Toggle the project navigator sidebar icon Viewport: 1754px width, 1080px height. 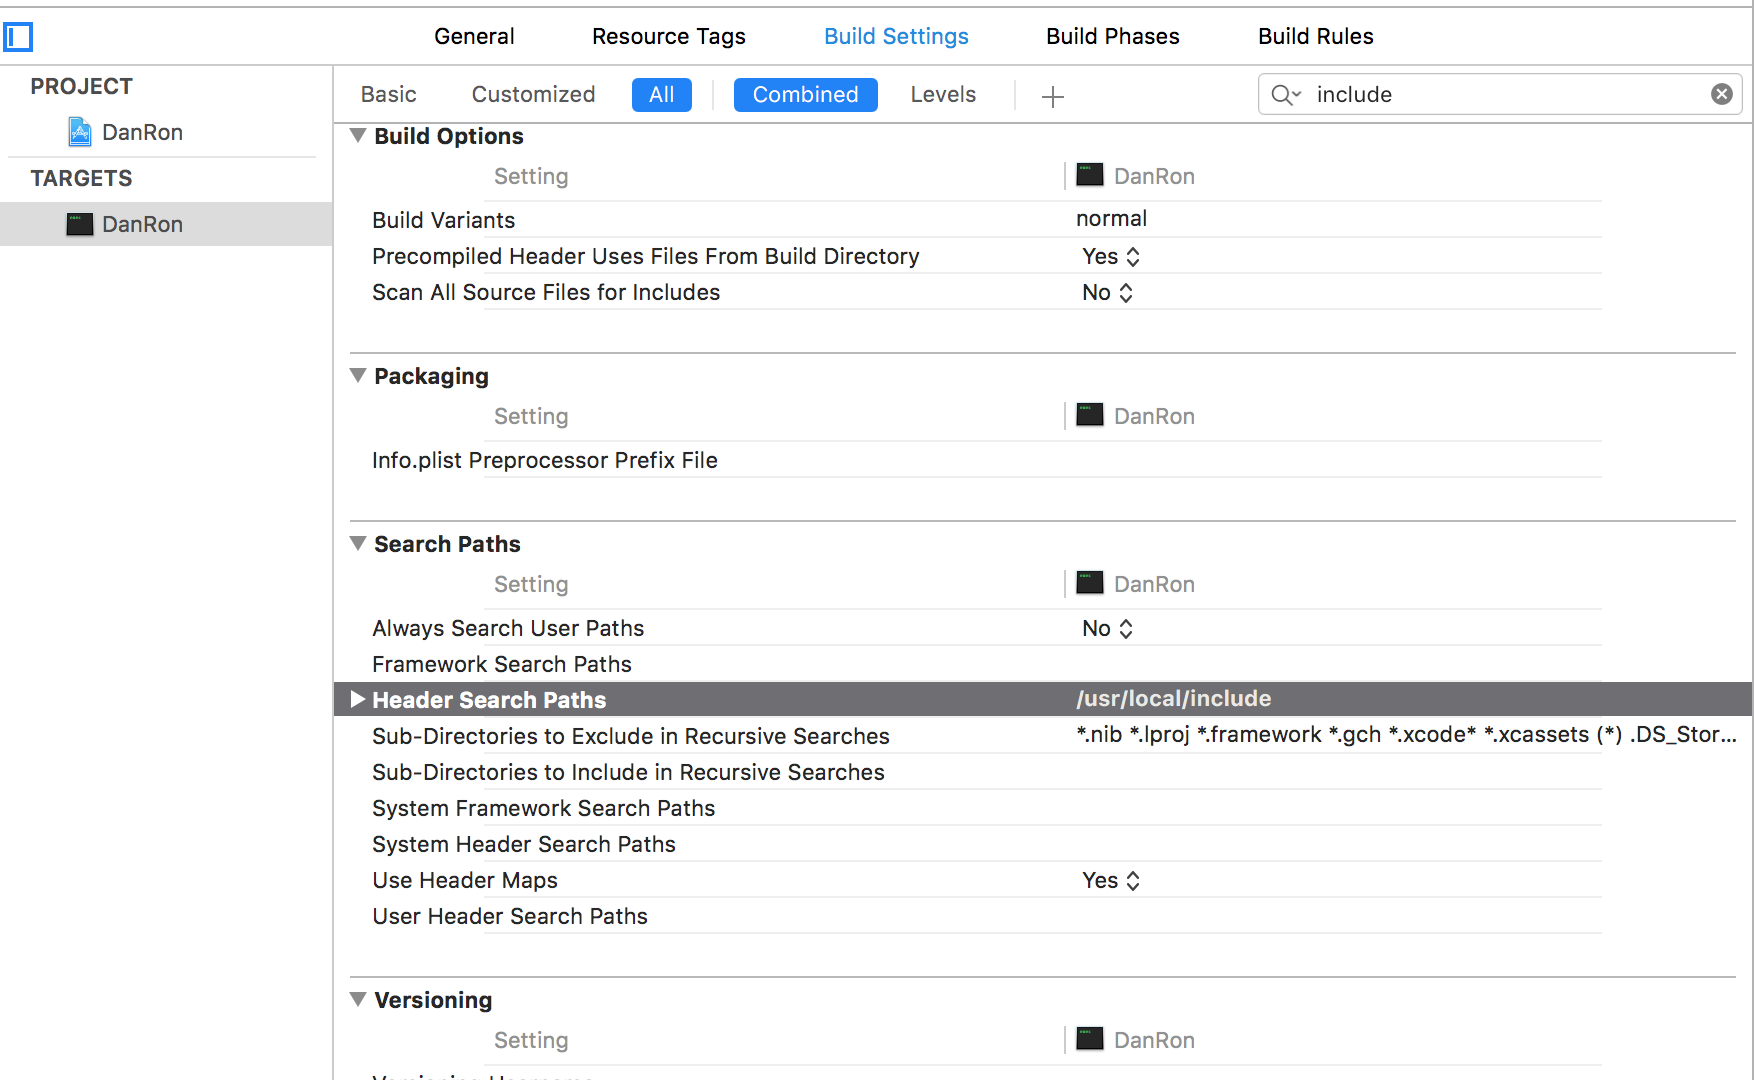click(x=18, y=37)
